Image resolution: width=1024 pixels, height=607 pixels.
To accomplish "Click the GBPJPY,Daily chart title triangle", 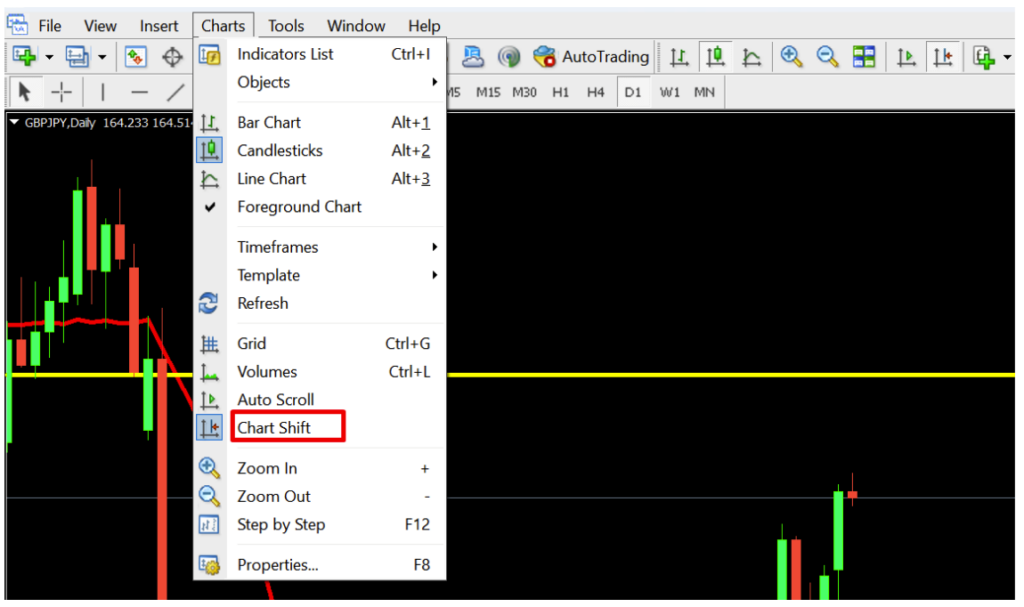I will pos(14,122).
